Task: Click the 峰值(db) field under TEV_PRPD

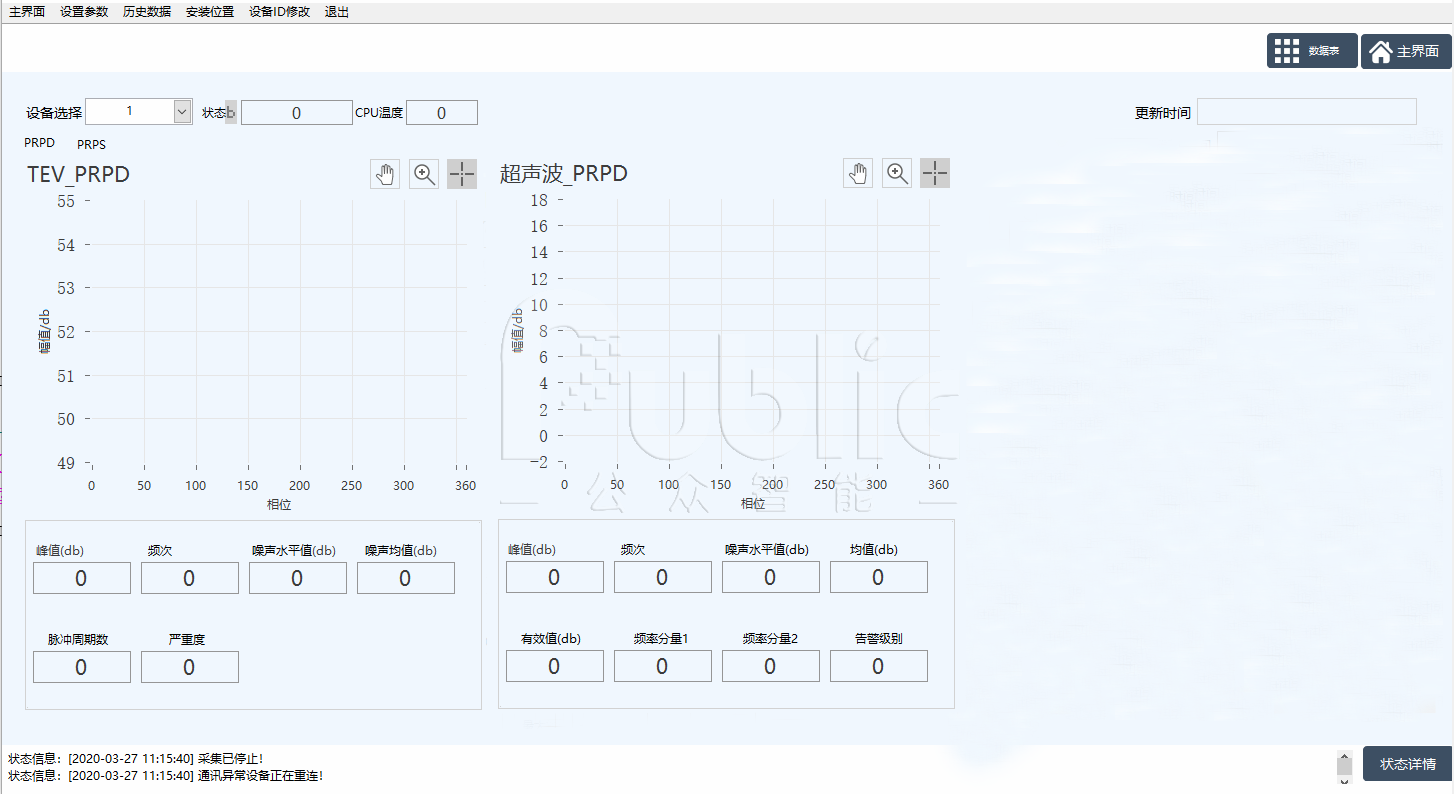Action: tap(81, 577)
